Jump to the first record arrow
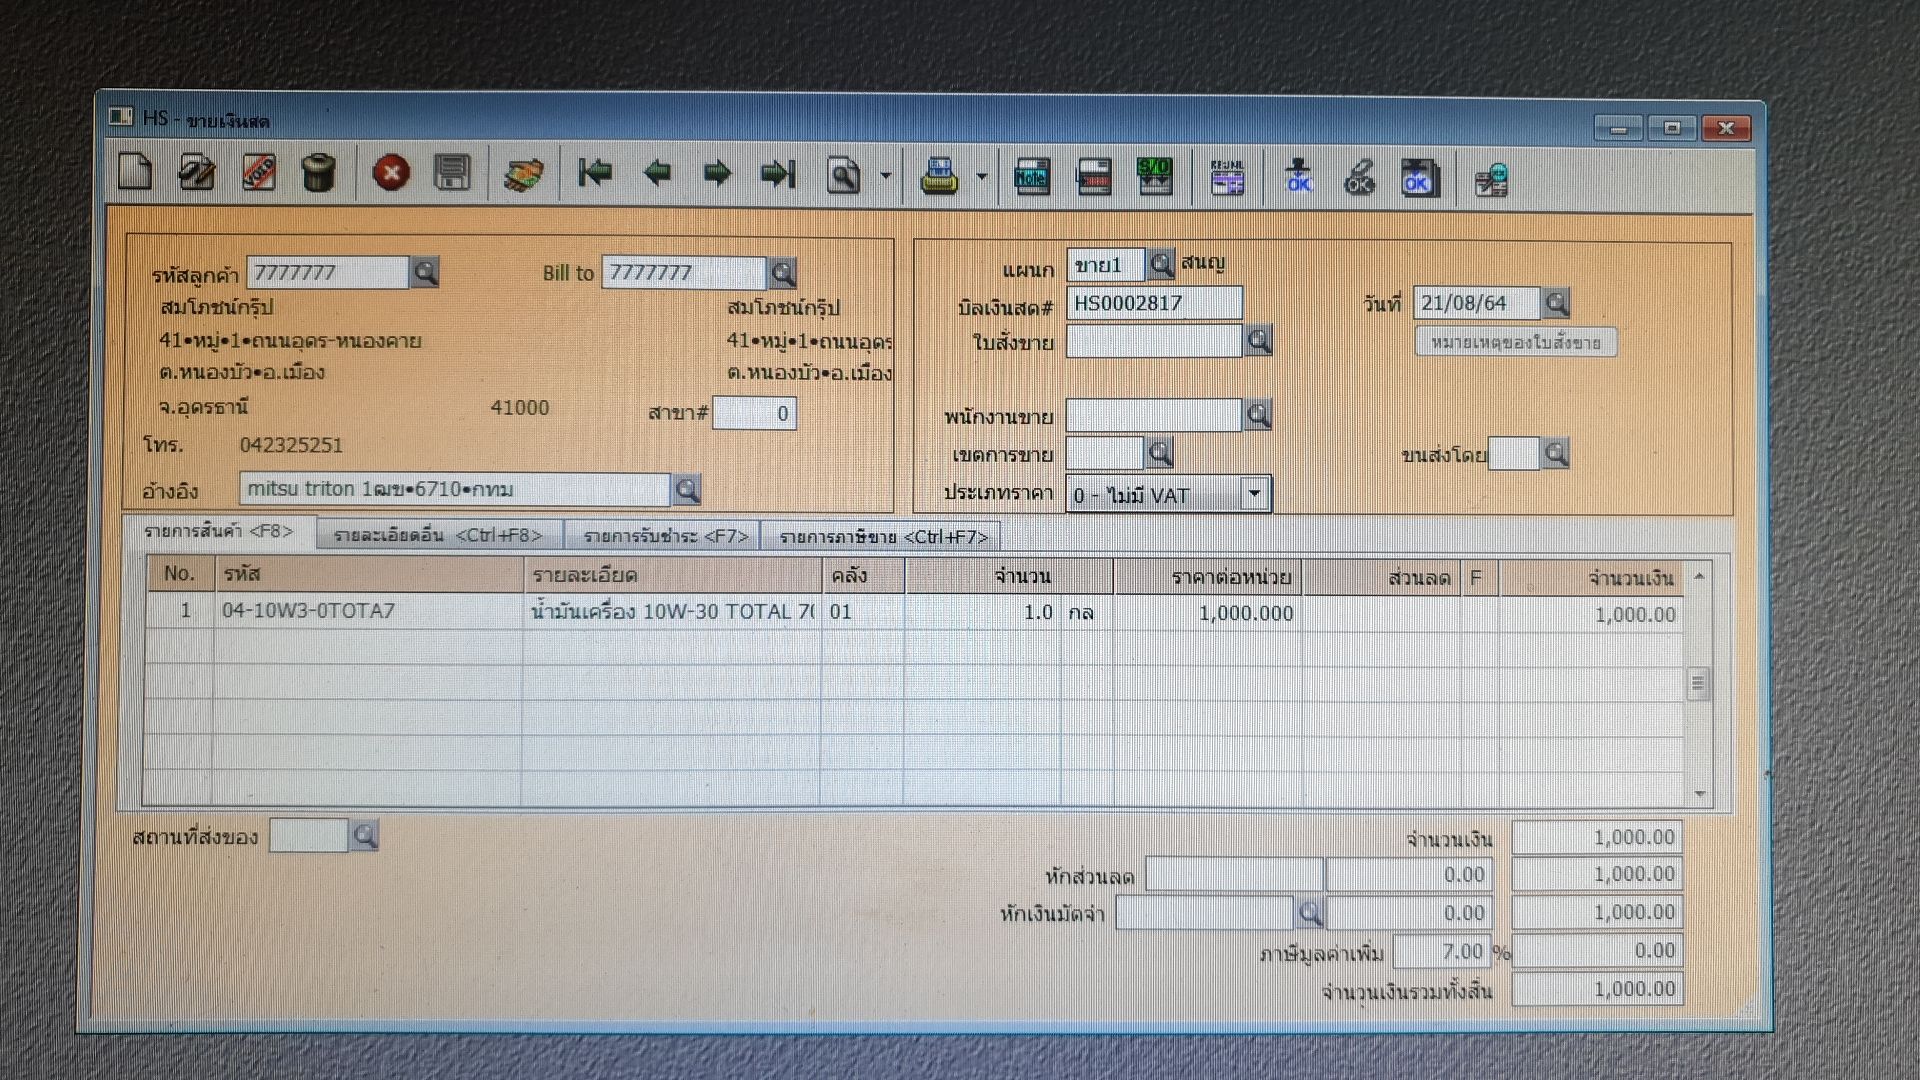 click(x=595, y=173)
